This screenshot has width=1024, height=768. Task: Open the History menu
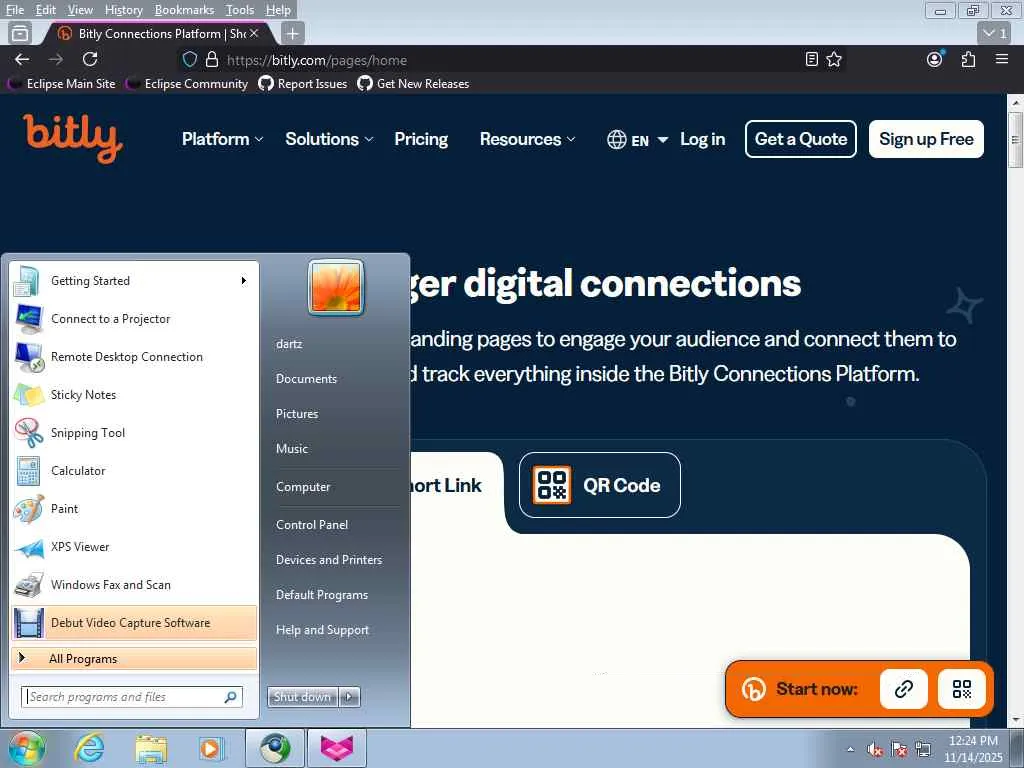pos(123,10)
